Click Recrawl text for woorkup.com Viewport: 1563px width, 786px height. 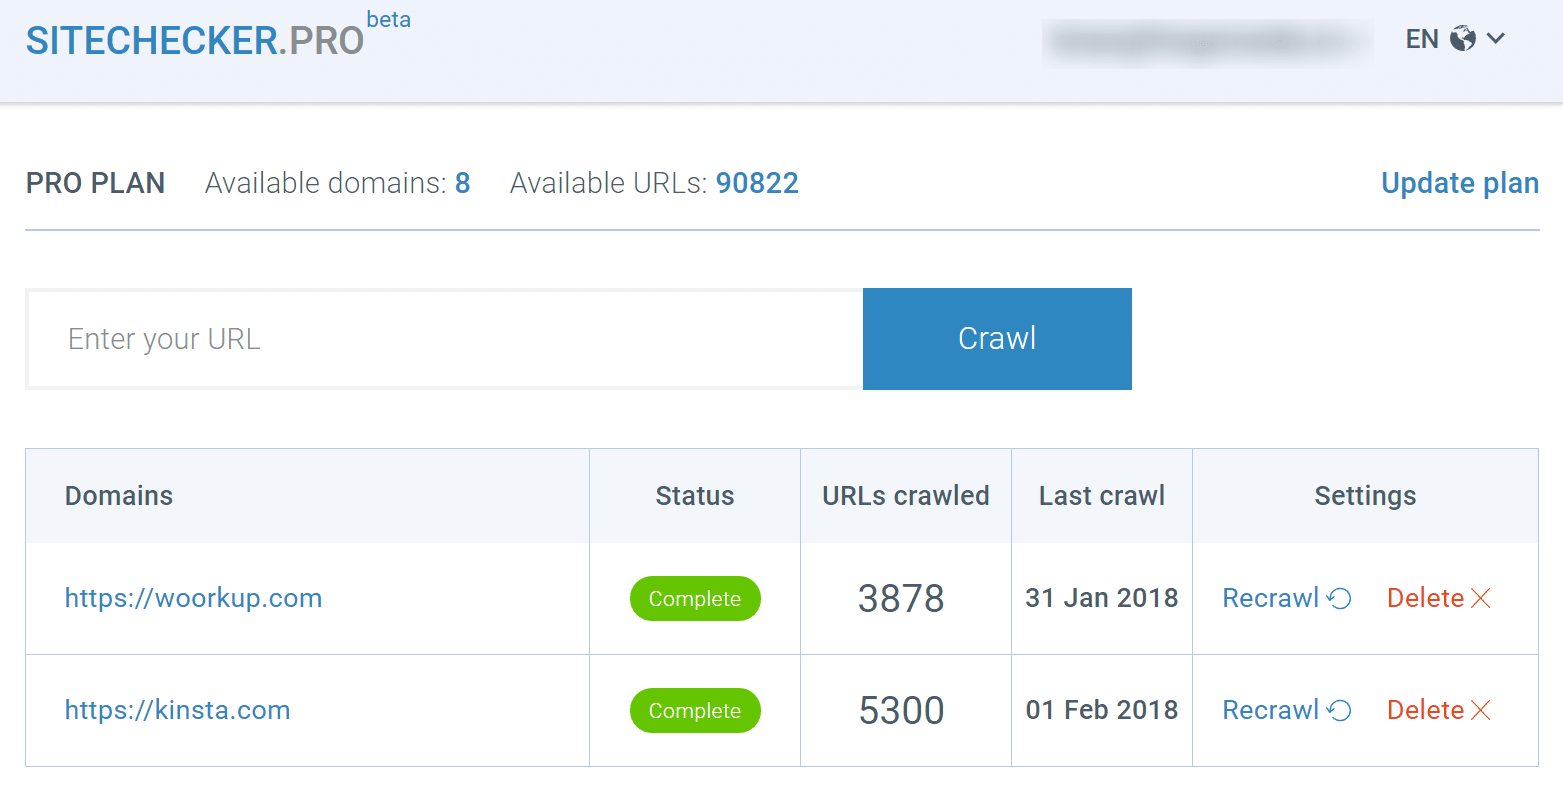(1271, 598)
